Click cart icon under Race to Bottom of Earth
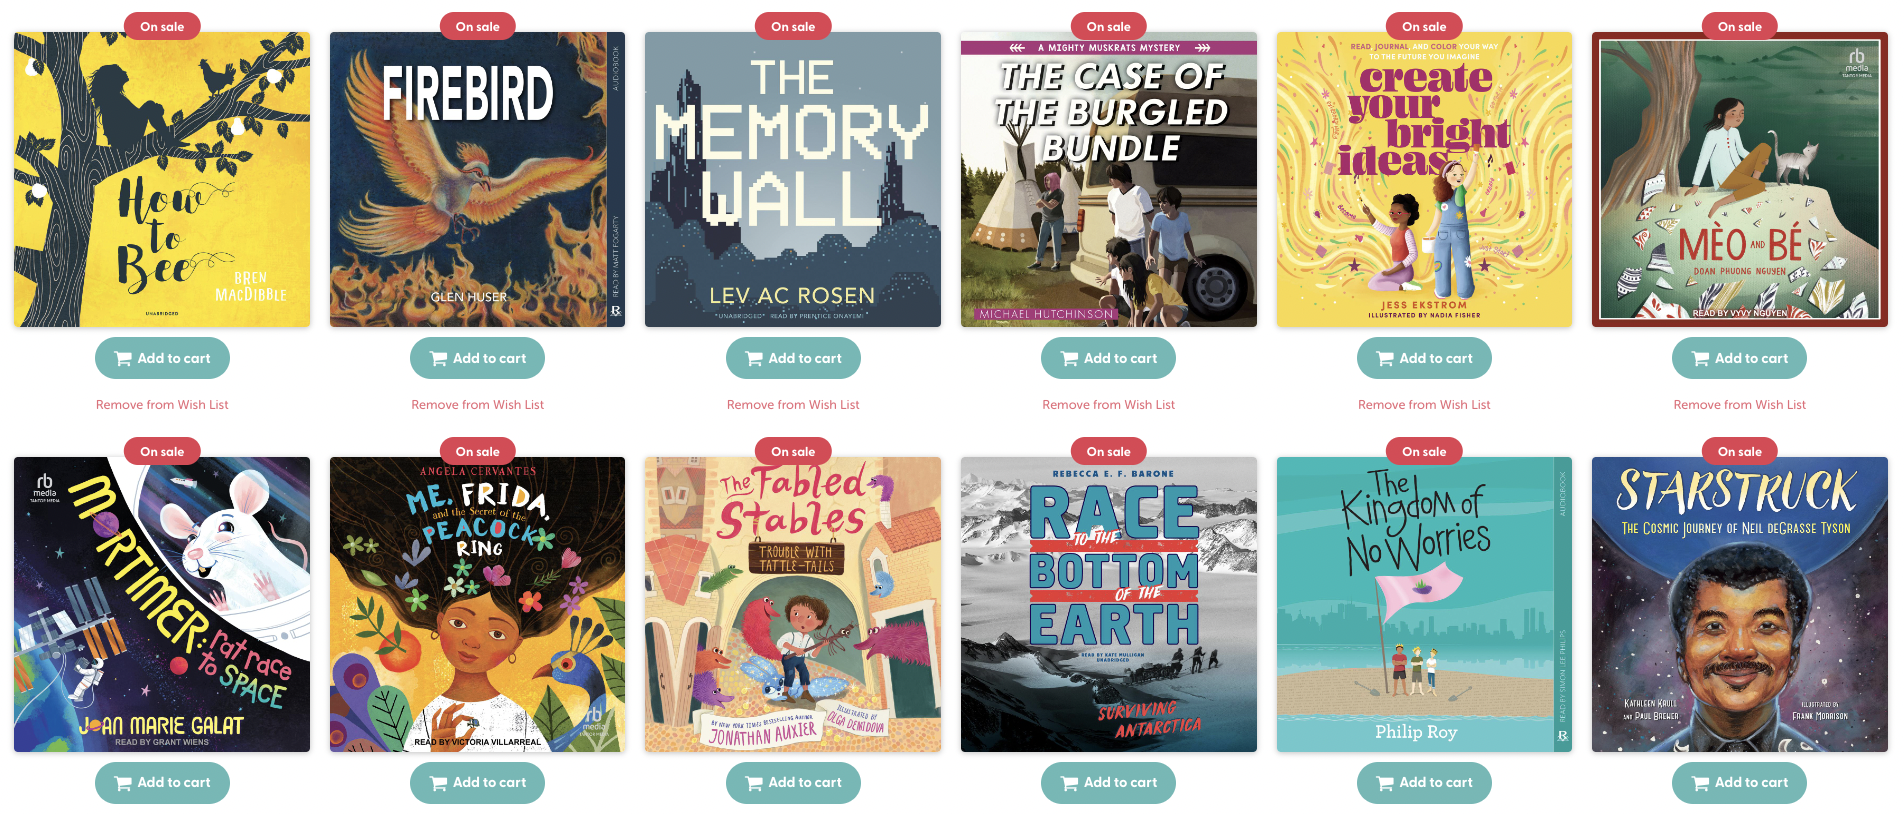Viewport: 1904px width, 814px height. point(1070,783)
